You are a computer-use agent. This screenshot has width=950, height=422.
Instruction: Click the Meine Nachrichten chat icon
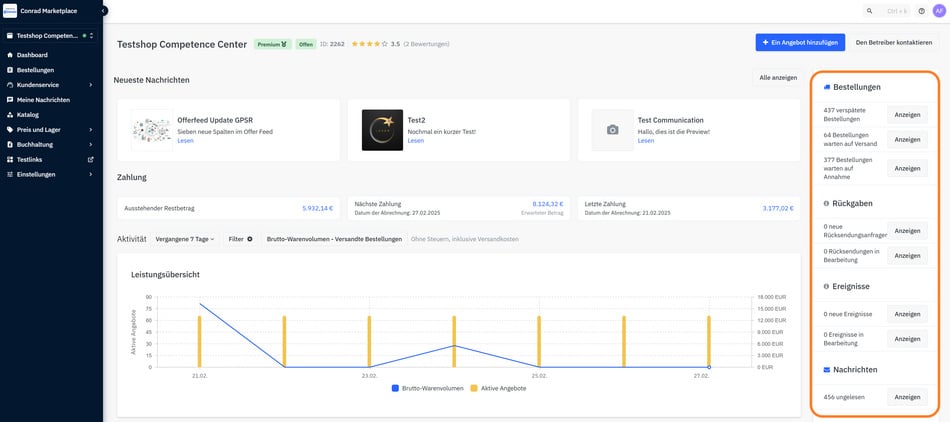[x=10, y=100]
